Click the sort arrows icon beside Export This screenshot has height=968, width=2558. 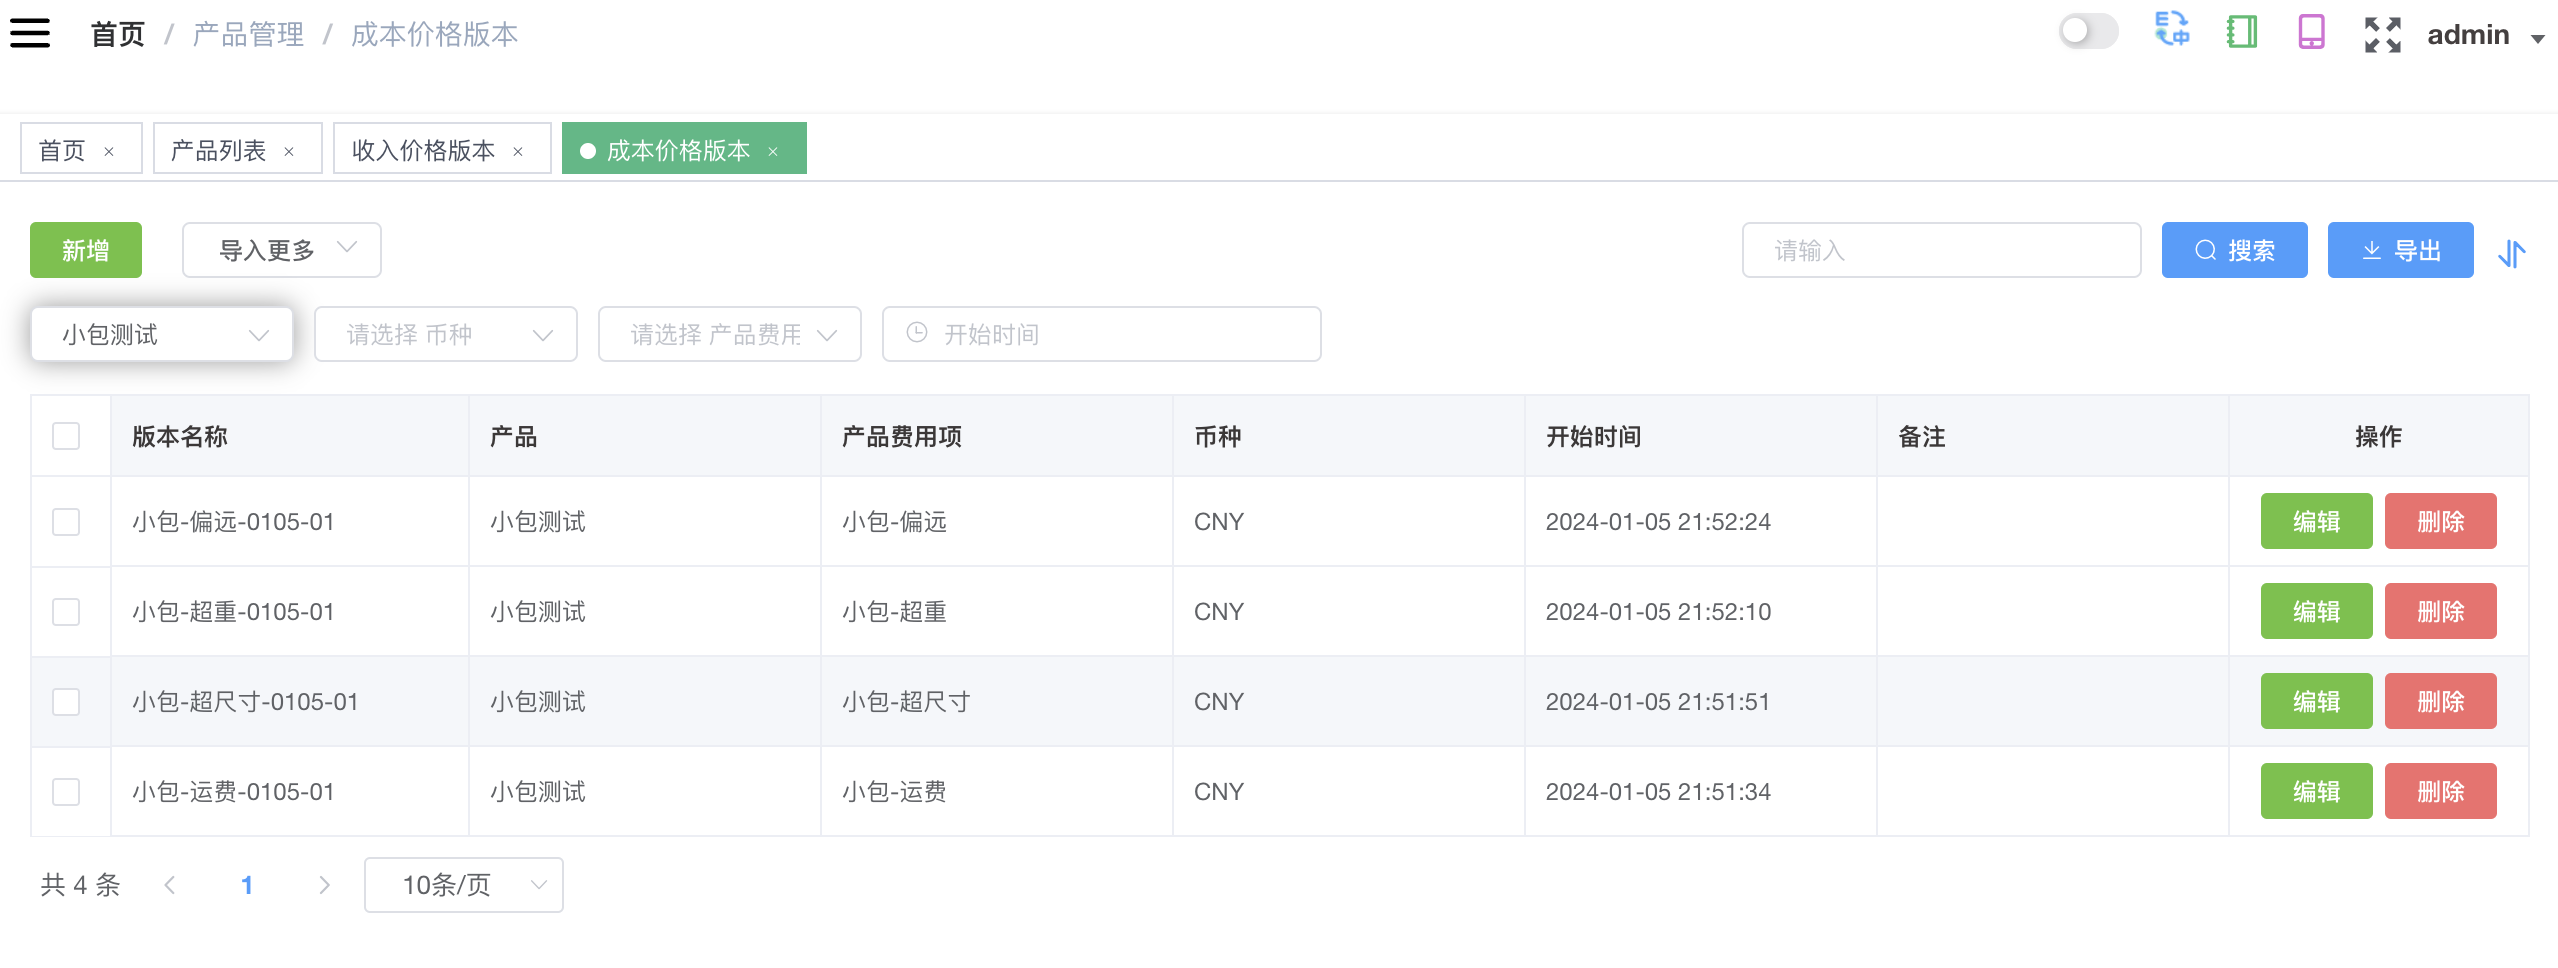click(2511, 252)
